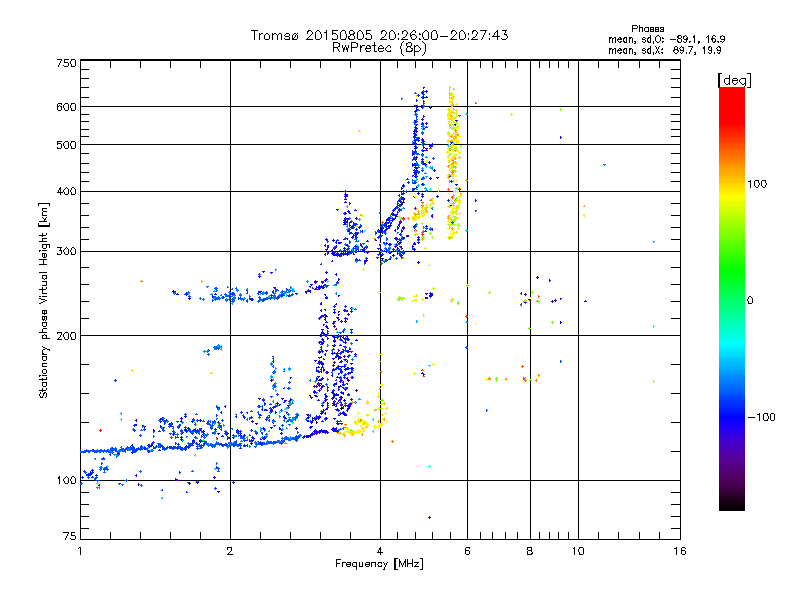Click the 'RwPretec (8p)' subtitle

pyautogui.click(x=379, y=48)
